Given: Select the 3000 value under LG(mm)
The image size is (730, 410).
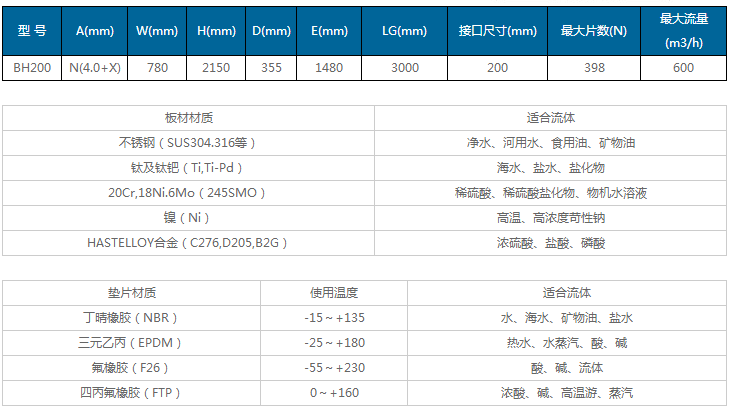Looking at the screenshot, I should tap(404, 68).
